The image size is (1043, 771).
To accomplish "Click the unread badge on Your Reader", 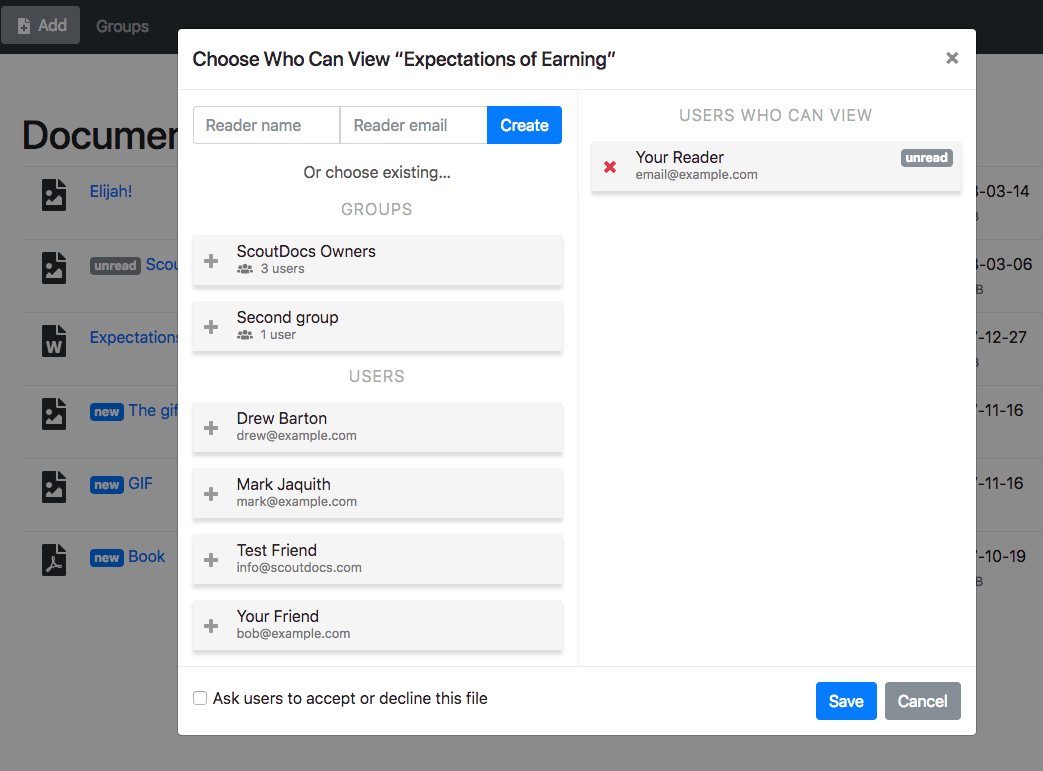I will point(926,157).
